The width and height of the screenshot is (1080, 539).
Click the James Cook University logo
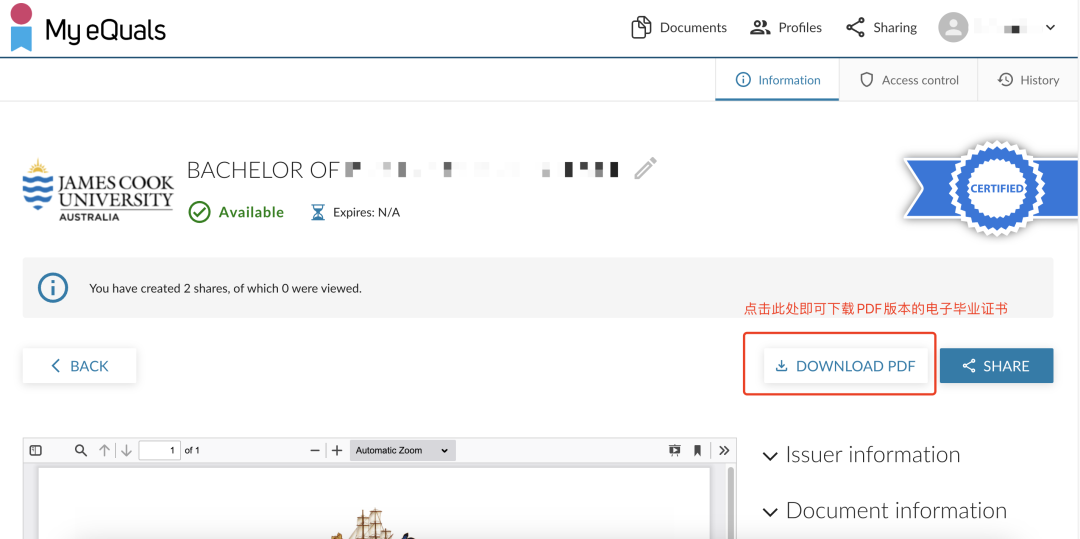coord(98,190)
